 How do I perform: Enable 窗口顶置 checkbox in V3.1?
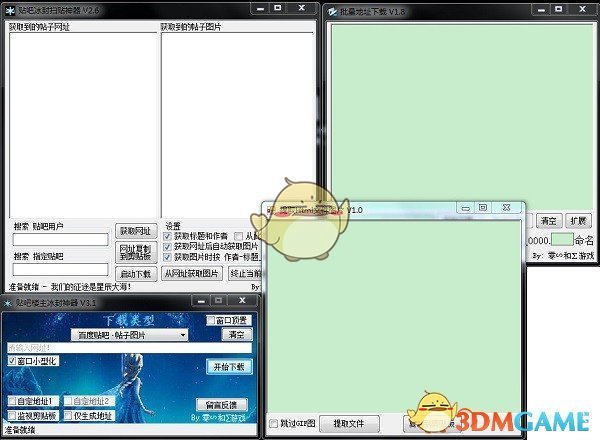(211, 320)
